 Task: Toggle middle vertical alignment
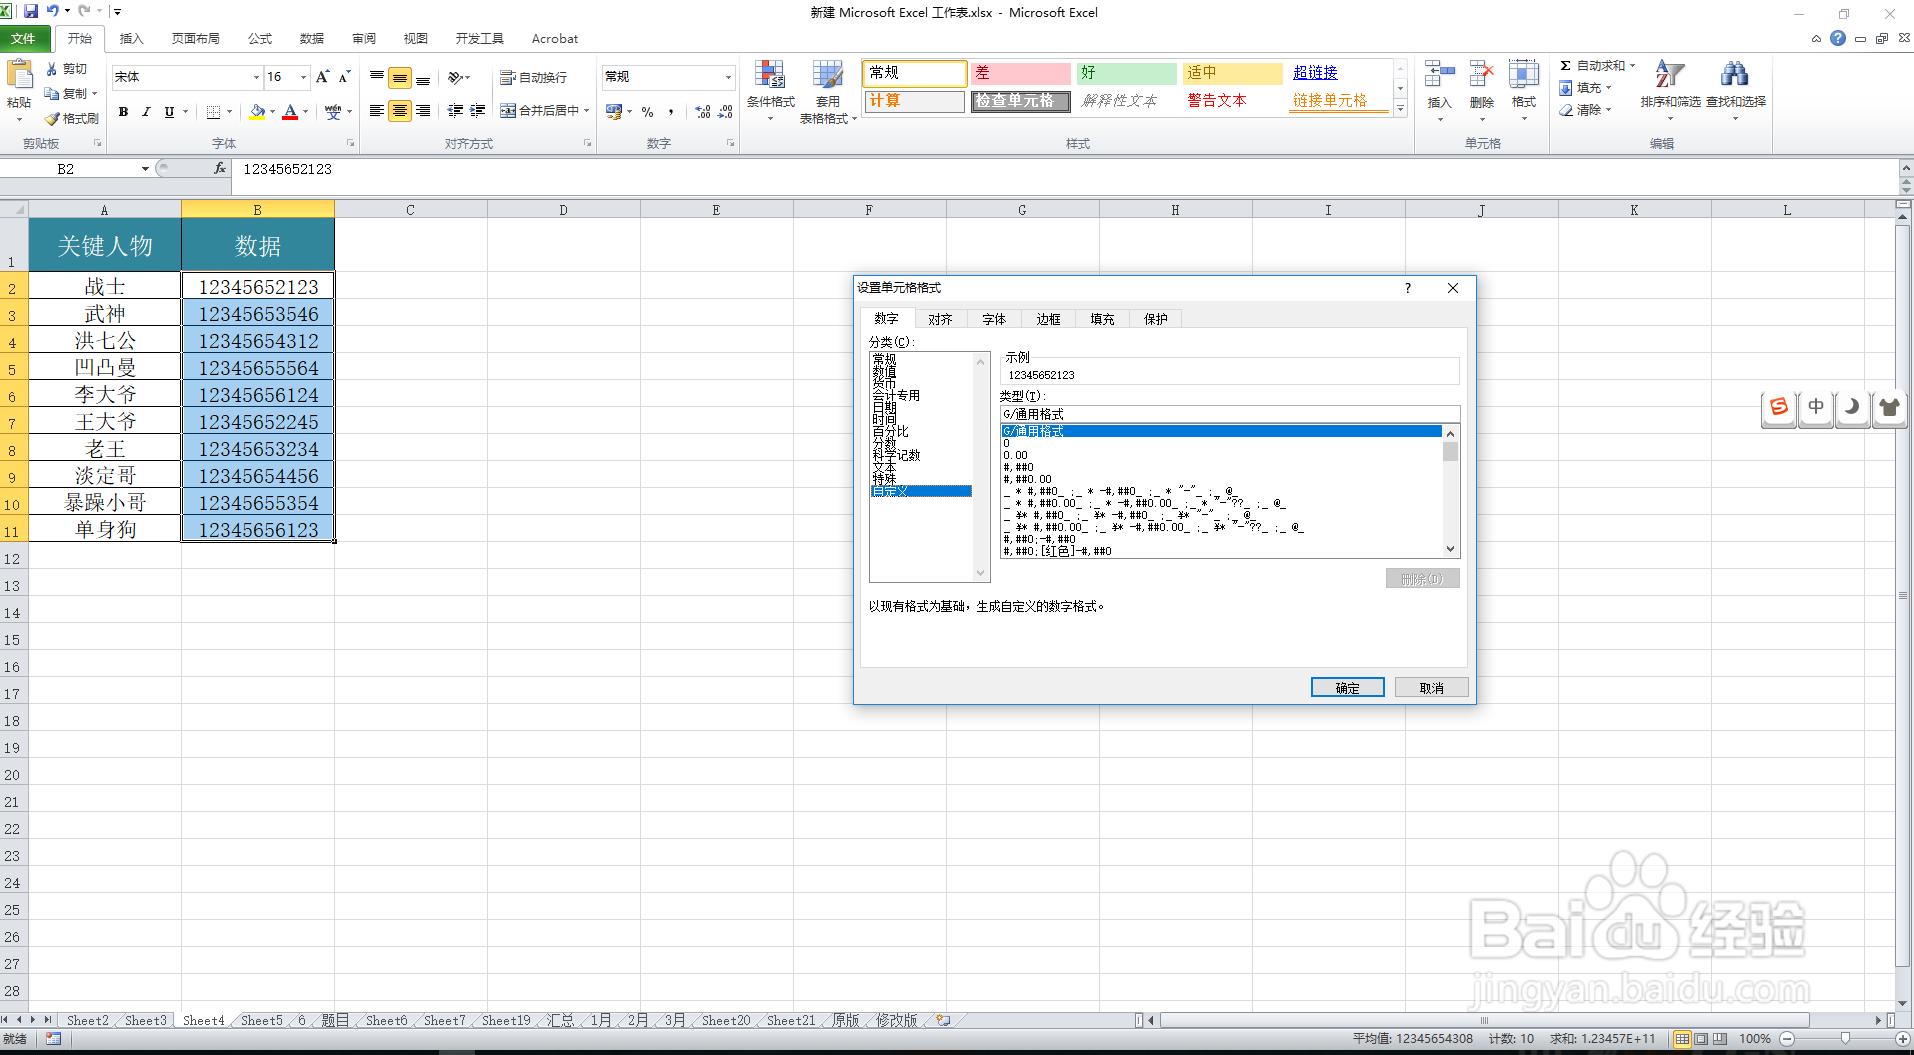[400, 78]
